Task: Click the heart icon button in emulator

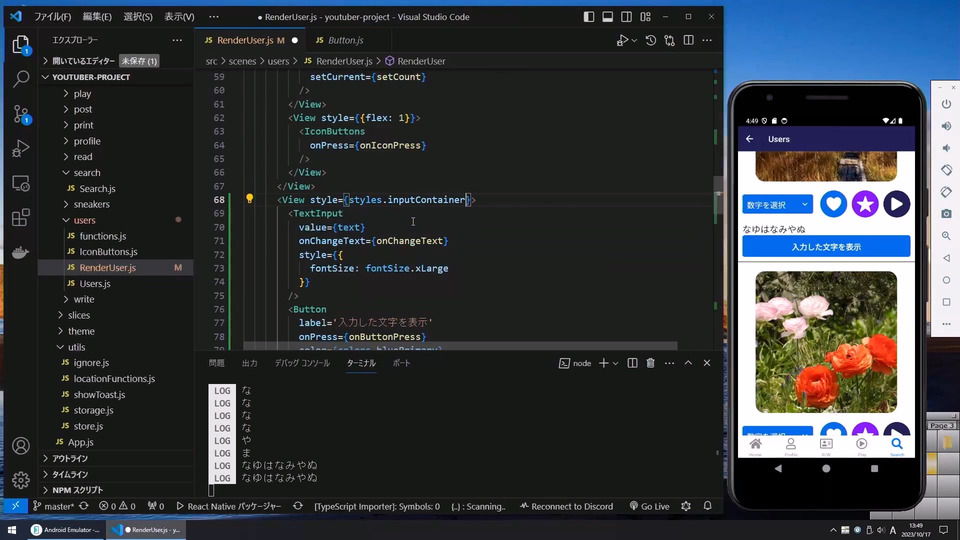Action: point(833,204)
